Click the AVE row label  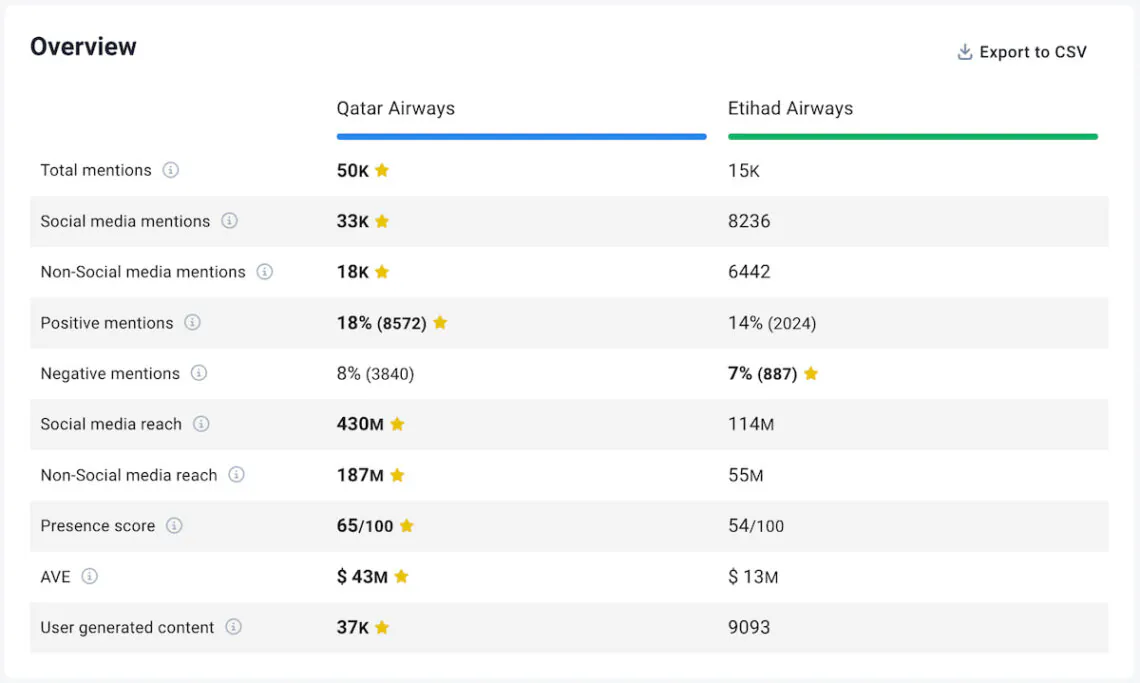point(55,577)
